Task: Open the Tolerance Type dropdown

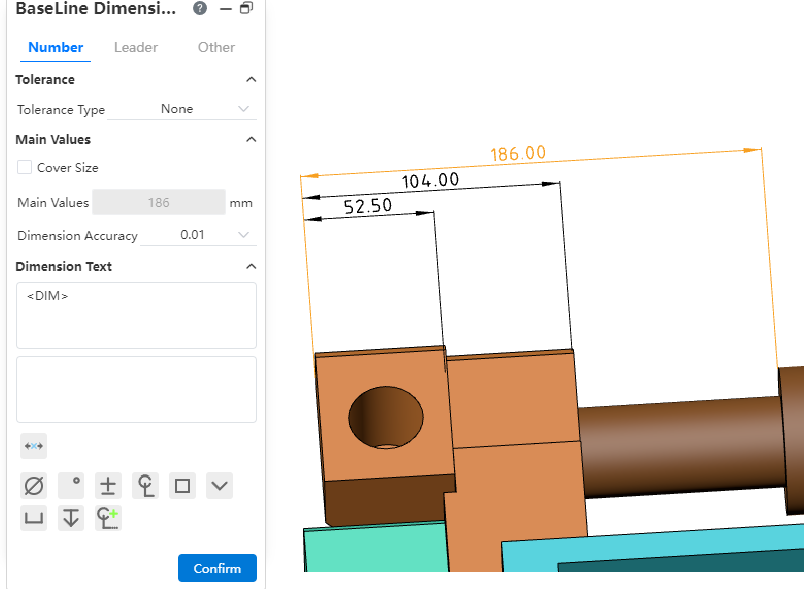Action: click(182, 109)
